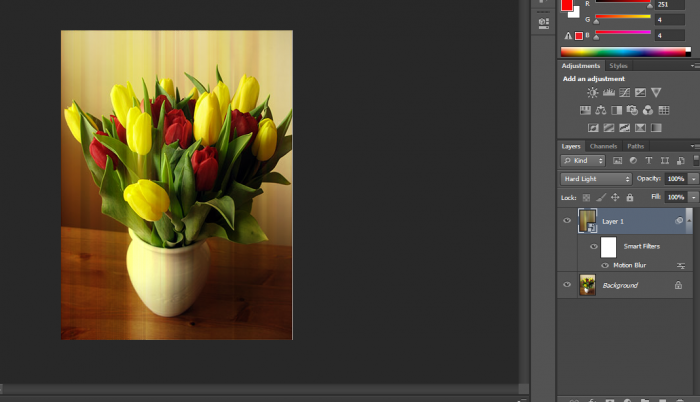Click the Smart Filters mask thumbnail
The height and width of the screenshot is (402, 700).
click(608, 247)
